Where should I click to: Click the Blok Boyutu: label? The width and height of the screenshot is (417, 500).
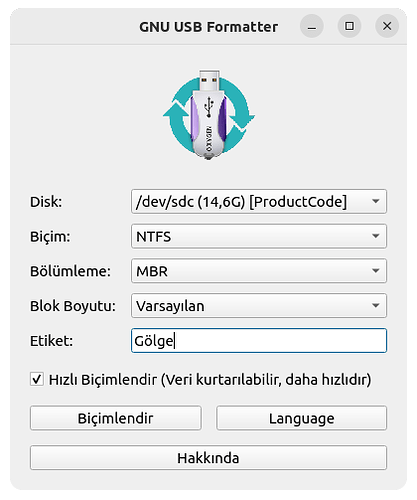point(73,306)
